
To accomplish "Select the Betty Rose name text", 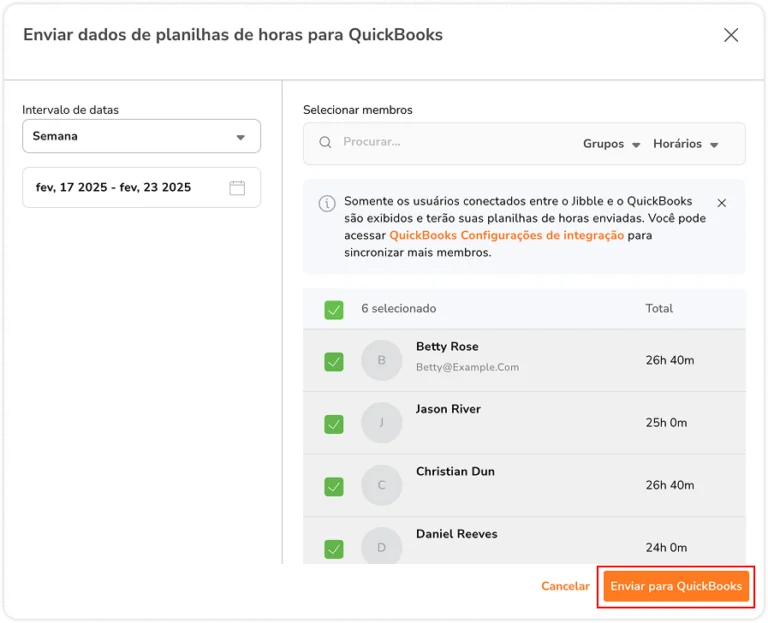I will tap(447, 347).
